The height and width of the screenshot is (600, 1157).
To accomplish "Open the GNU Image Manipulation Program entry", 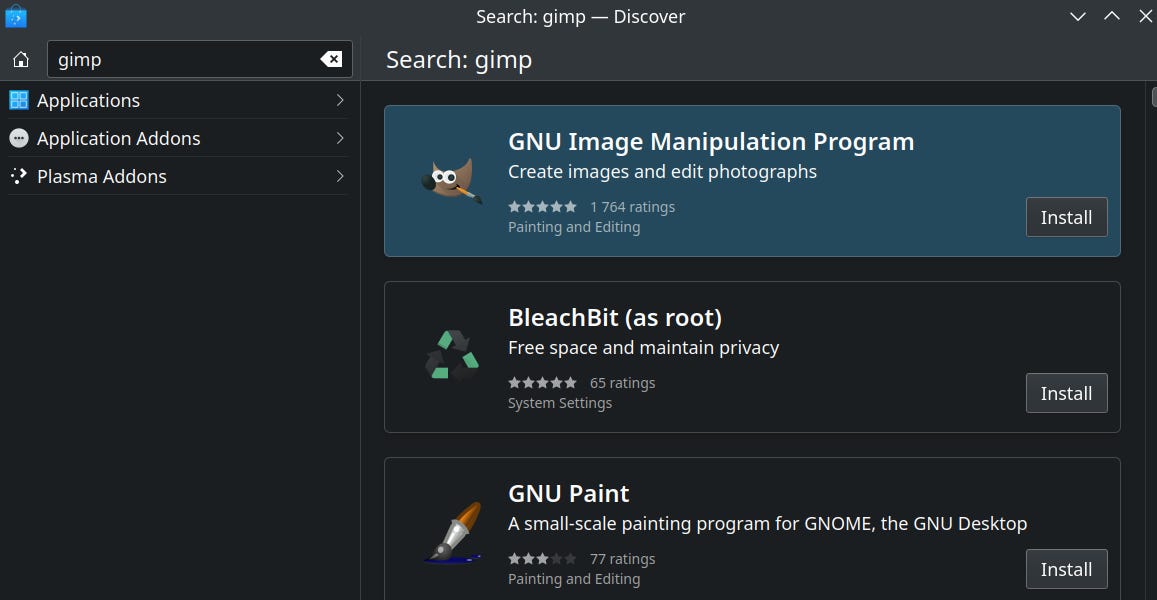I will coord(711,141).
